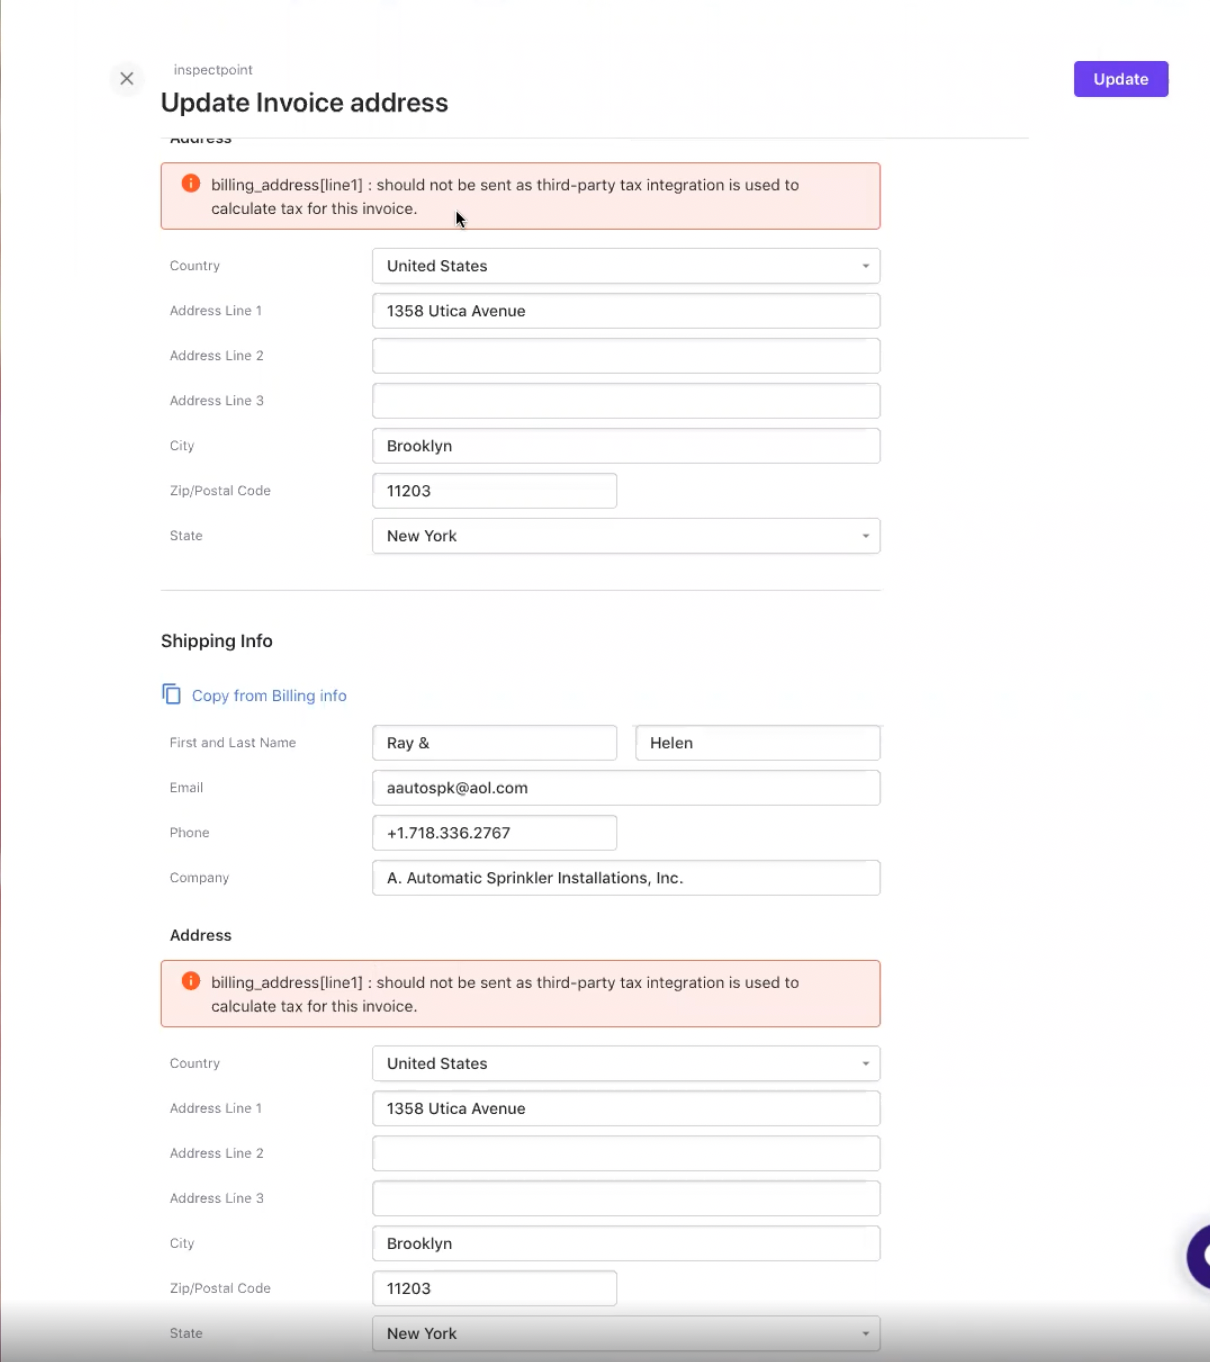Edit the shipping Email field
Screen dimensions: 1210x1362
tap(626, 788)
